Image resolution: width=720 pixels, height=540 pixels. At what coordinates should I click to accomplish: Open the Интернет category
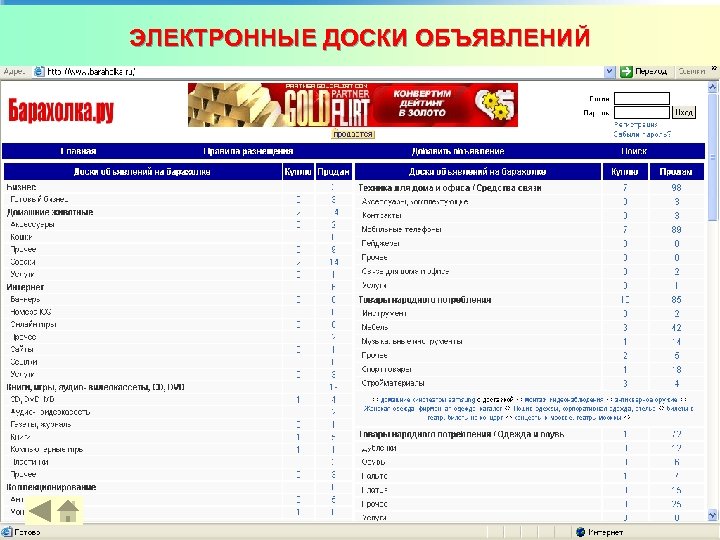coord(25,287)
